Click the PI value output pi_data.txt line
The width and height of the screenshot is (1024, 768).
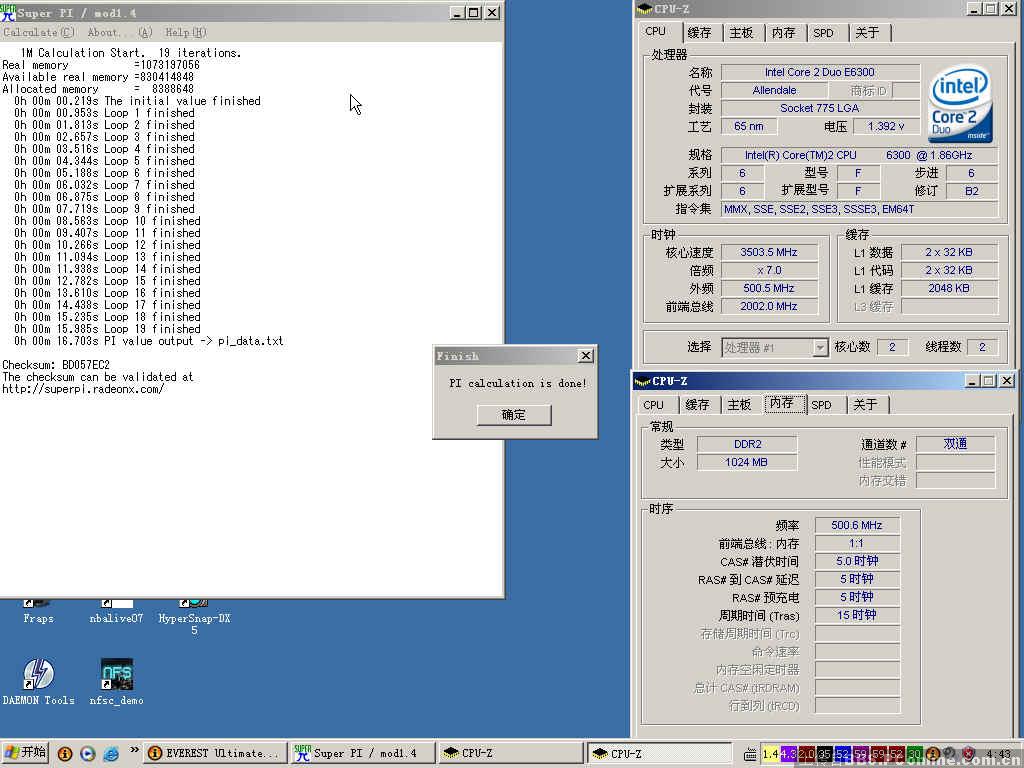149,341
